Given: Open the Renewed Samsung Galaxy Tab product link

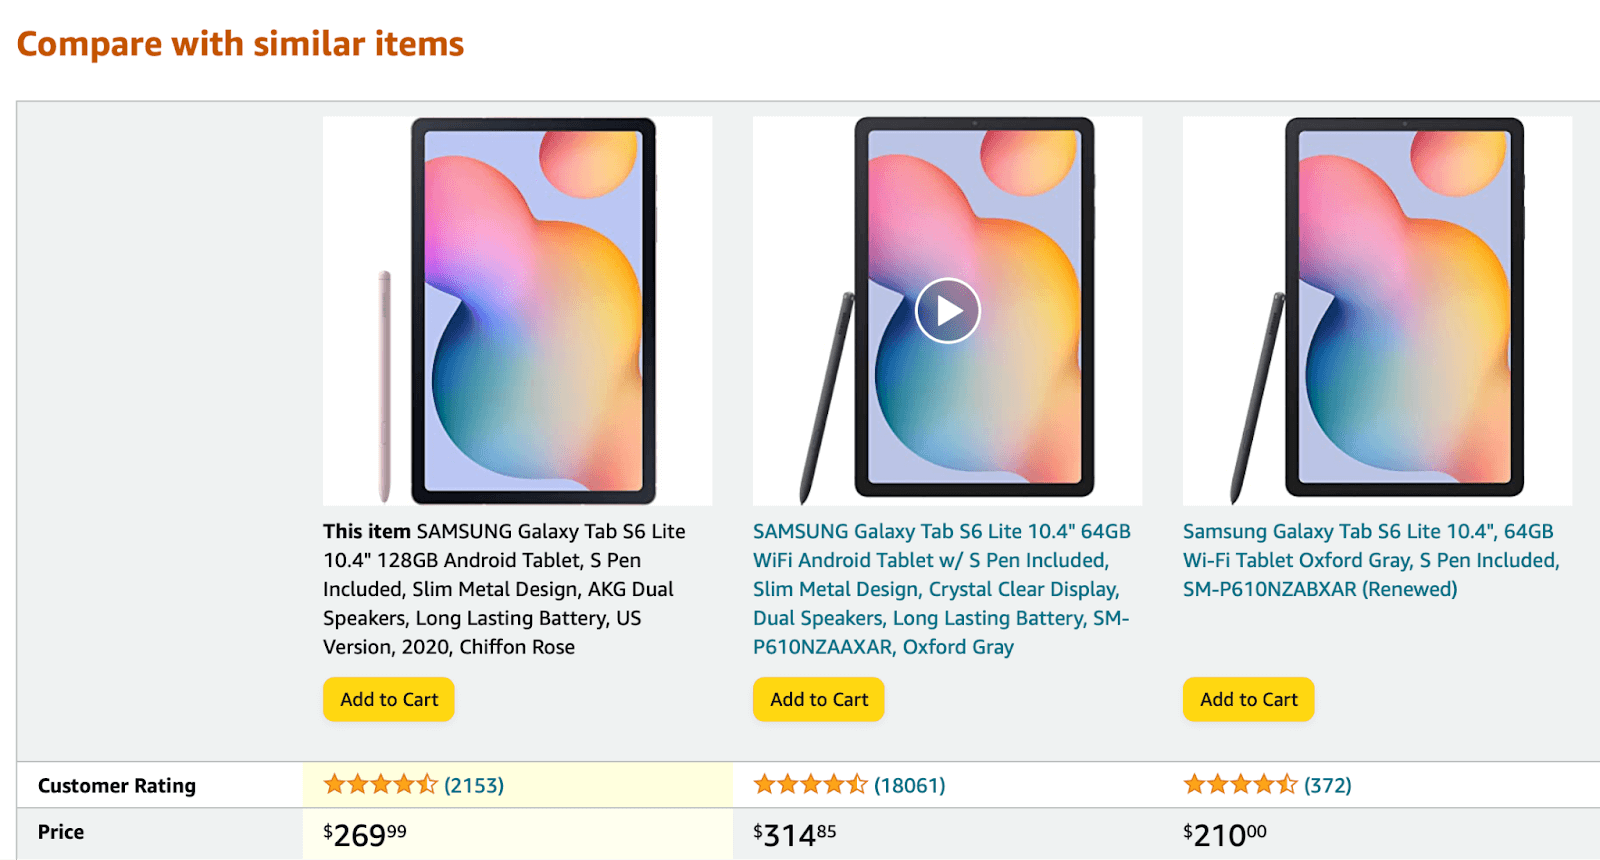Looking at the screenshot, I should [1370, 560].
